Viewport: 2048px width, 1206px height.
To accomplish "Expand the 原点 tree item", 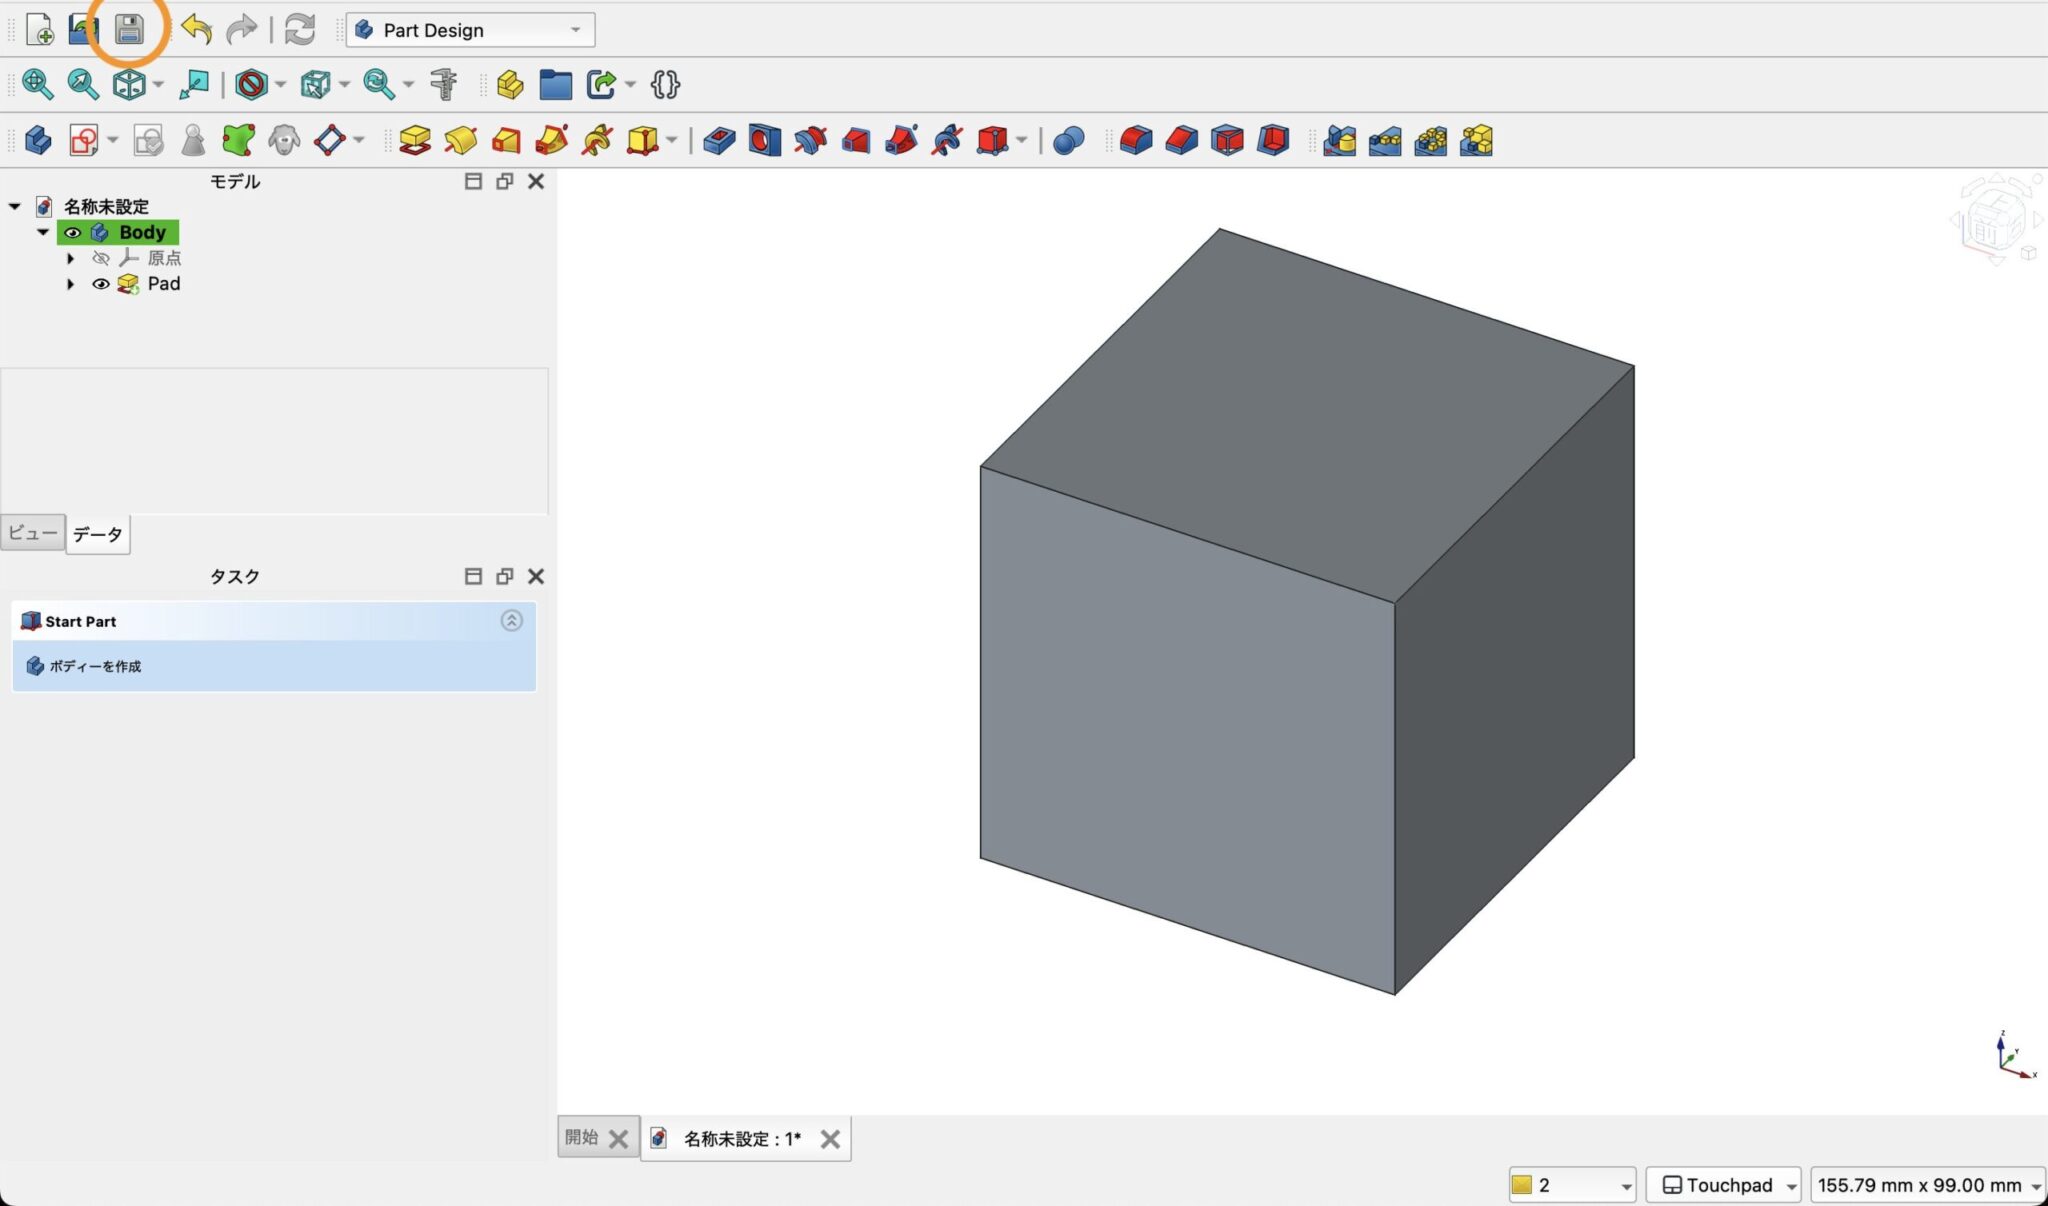I will point(70,258).
